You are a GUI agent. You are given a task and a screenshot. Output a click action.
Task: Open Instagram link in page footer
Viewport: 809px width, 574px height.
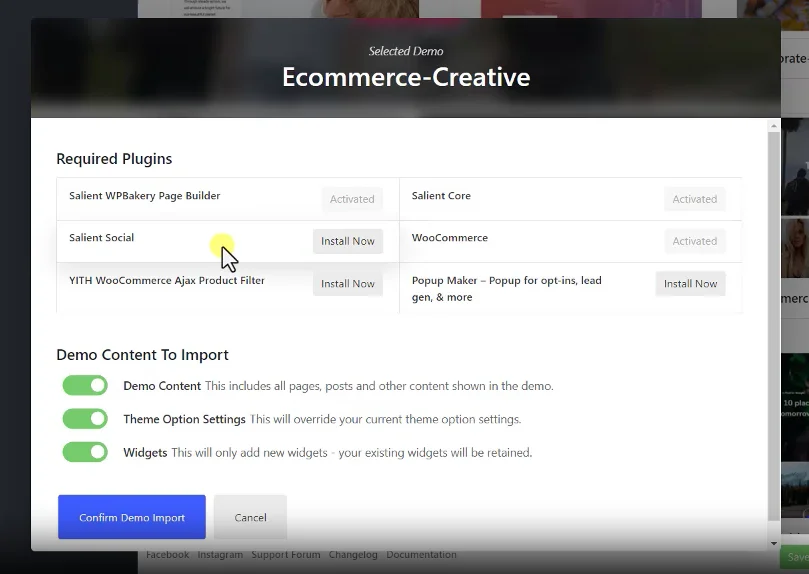click(220, 555)
